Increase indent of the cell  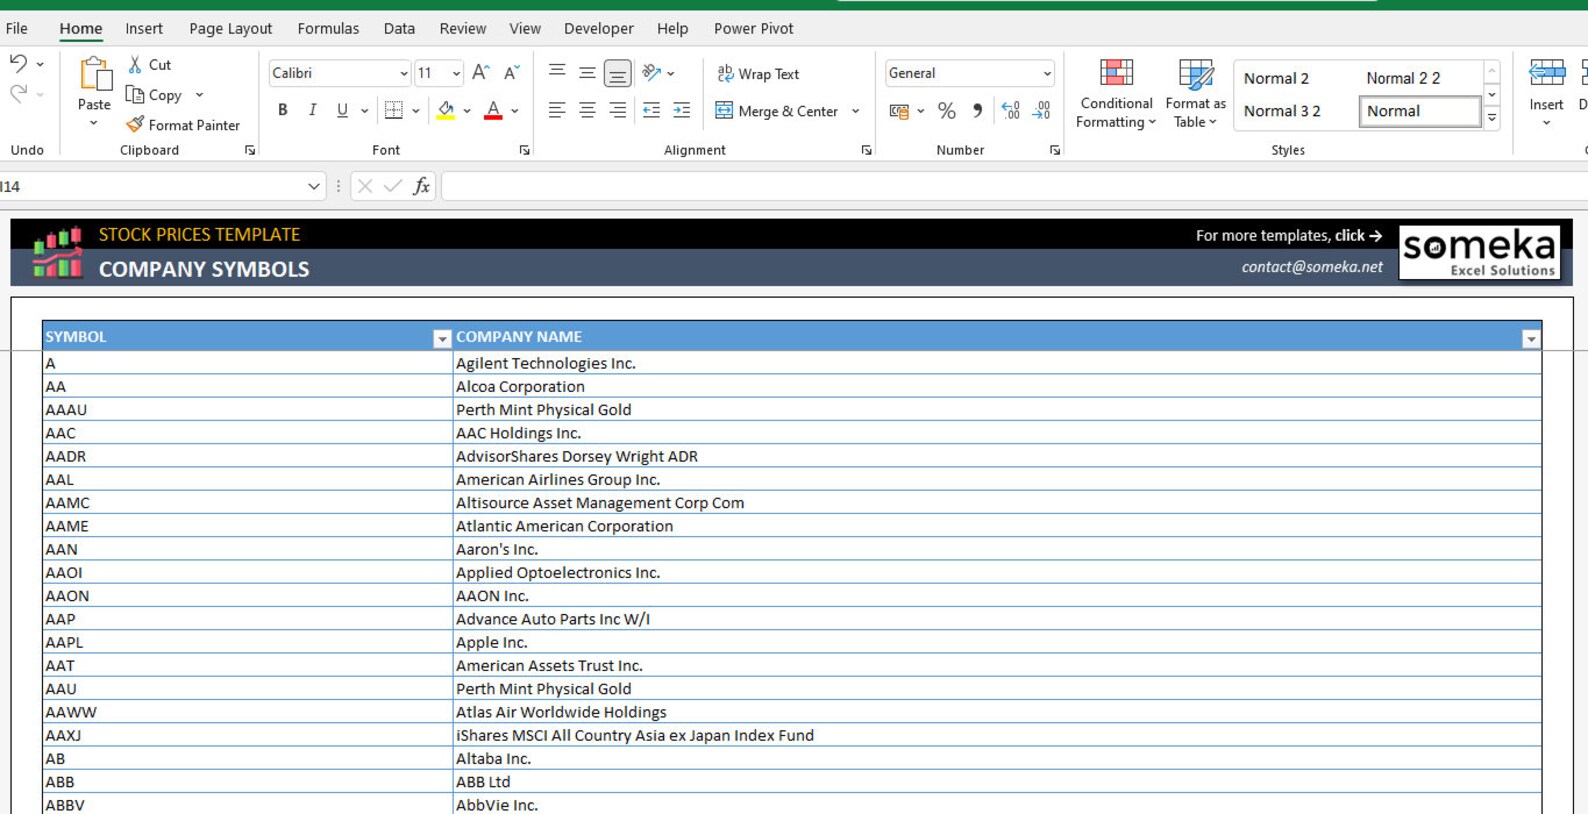(x=682, y=111)
